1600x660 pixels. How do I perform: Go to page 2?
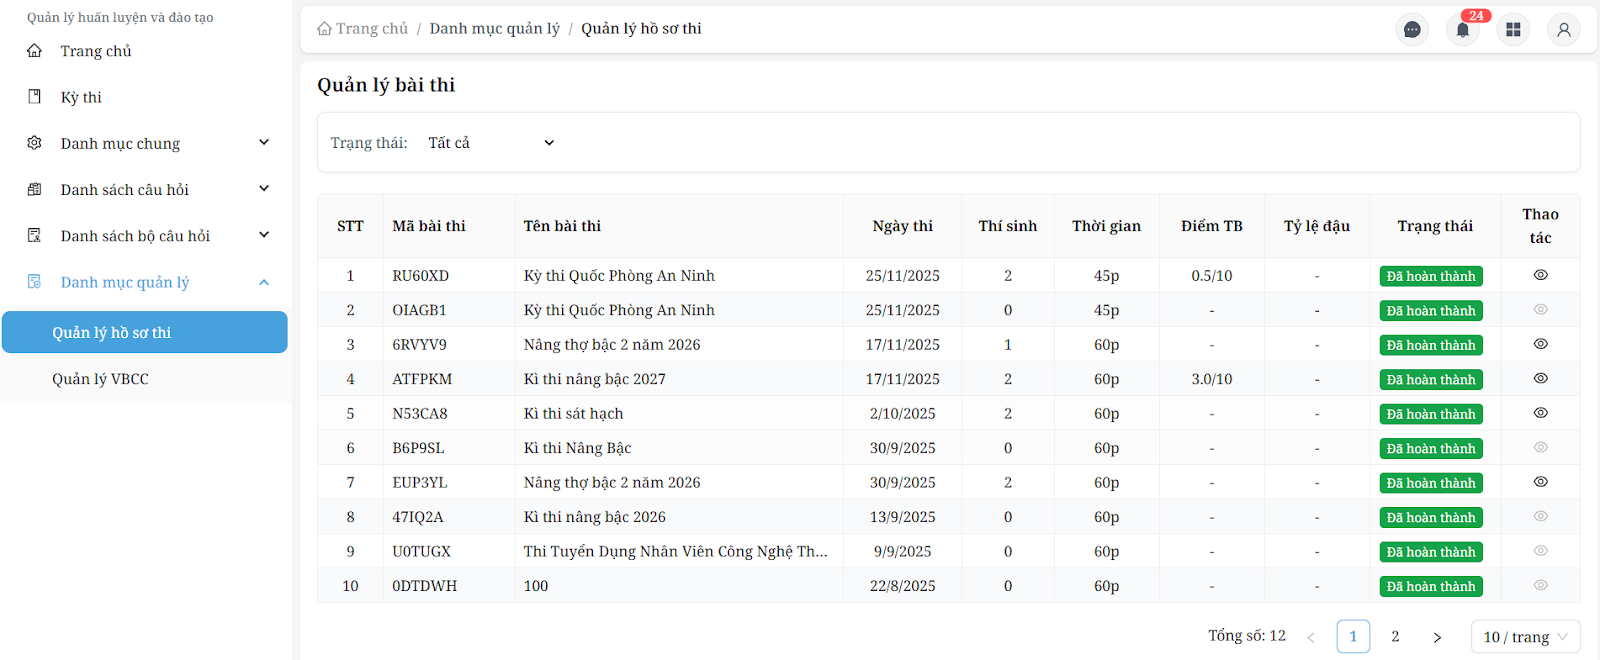coord(1395,637)
